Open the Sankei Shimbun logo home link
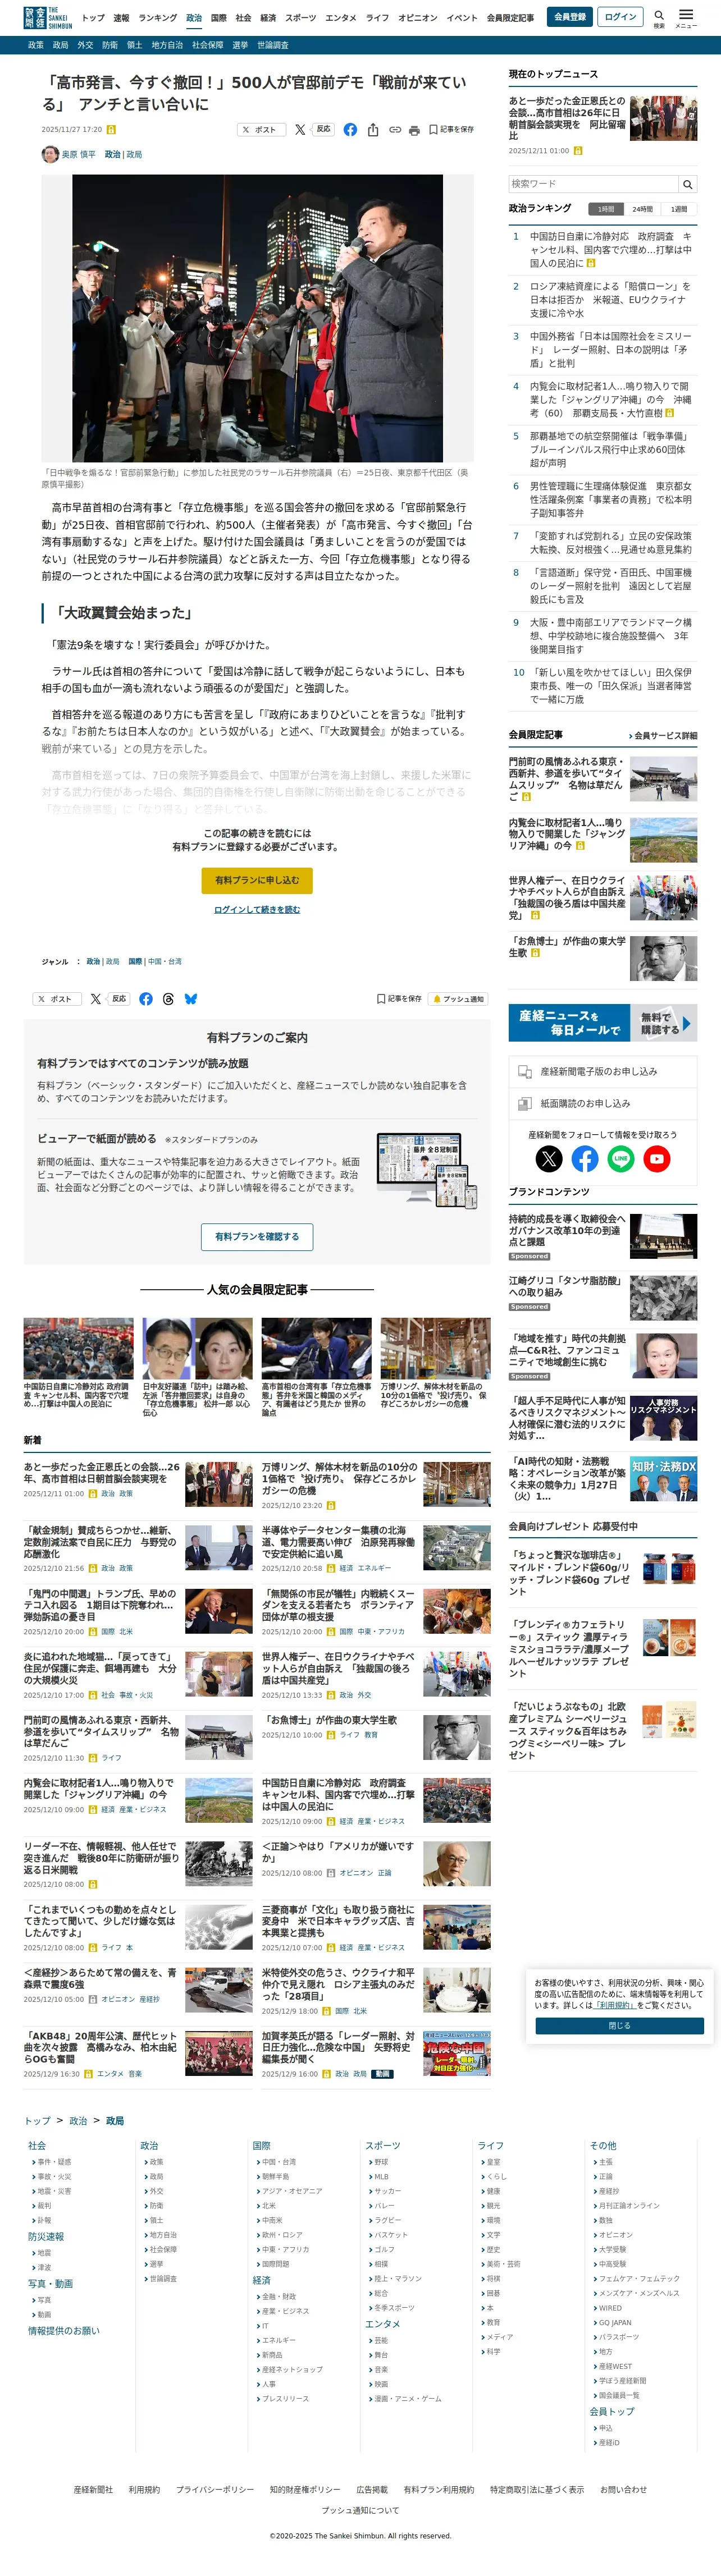The width and height of the screenshot is (721, 2576). click(48, 17)
